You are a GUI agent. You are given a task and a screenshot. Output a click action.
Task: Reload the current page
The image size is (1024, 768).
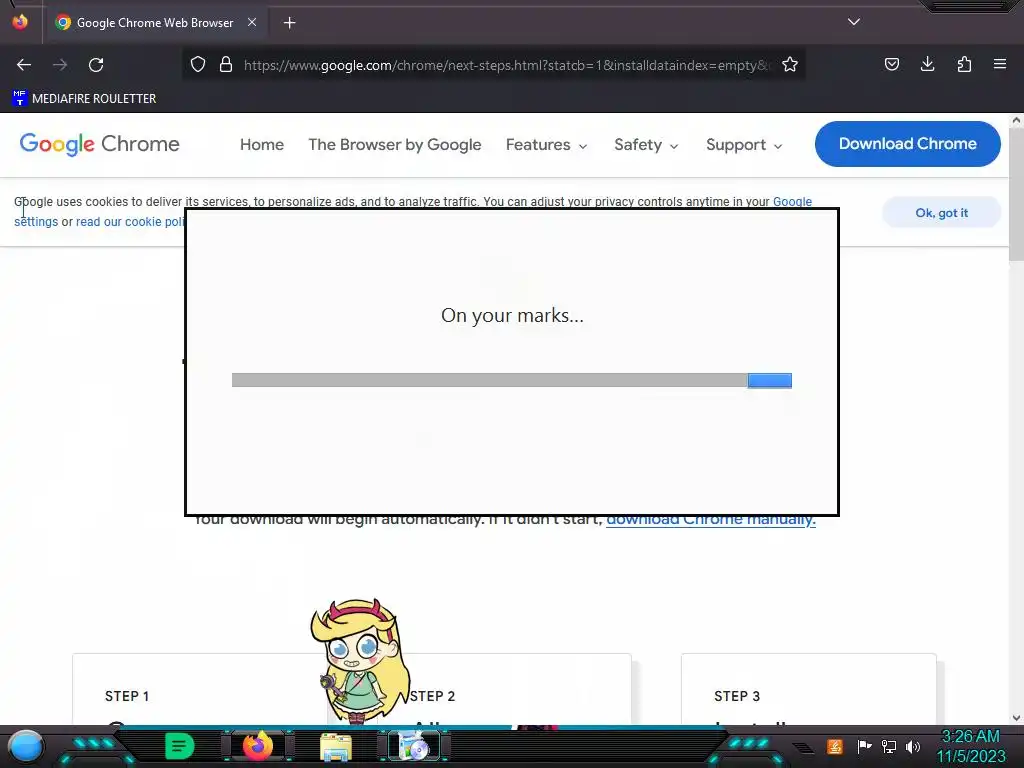point(96,65)
